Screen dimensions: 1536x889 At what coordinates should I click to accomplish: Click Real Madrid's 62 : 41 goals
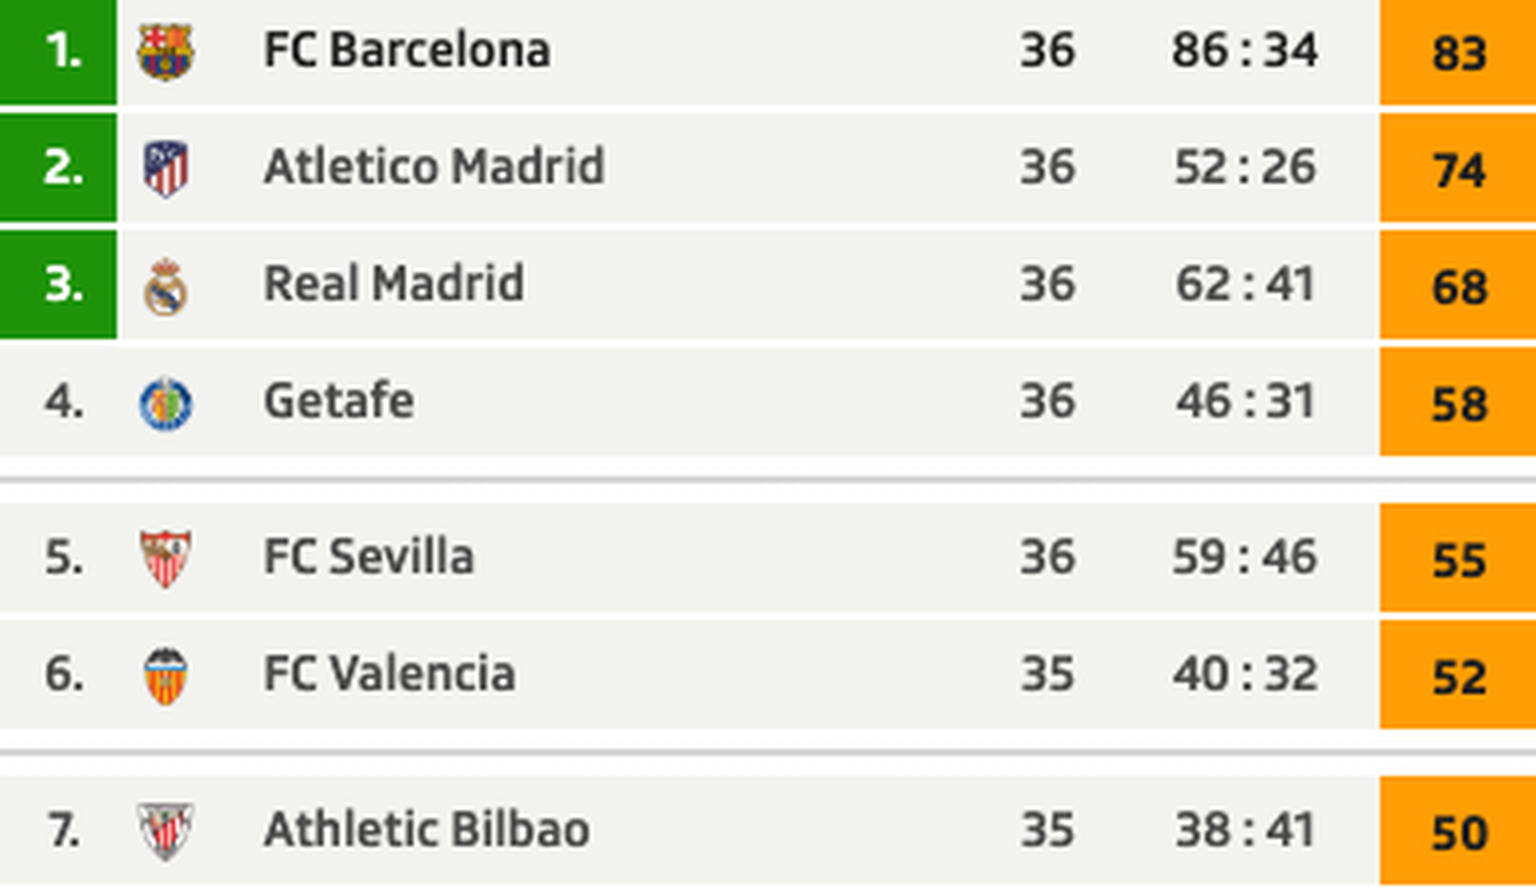click(x=1244, y=284)
